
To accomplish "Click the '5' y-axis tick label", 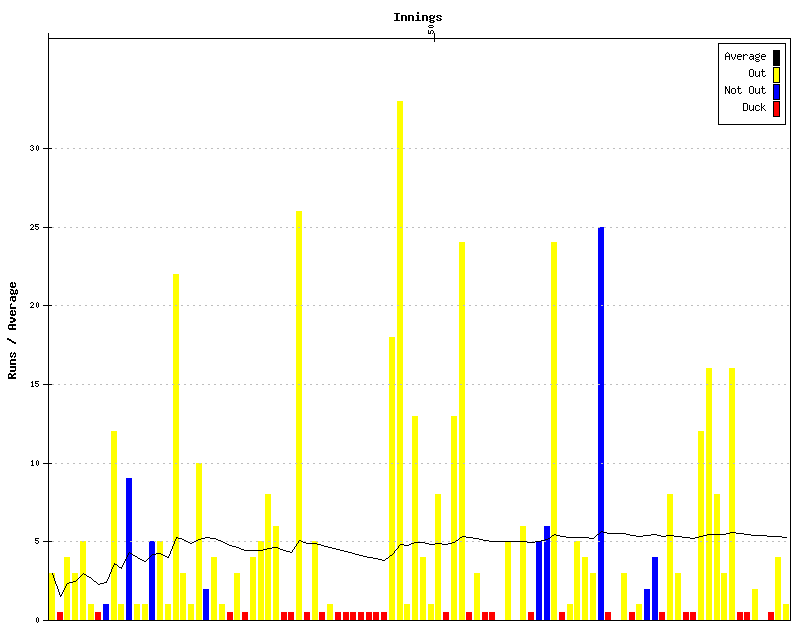I will point(37,541).
